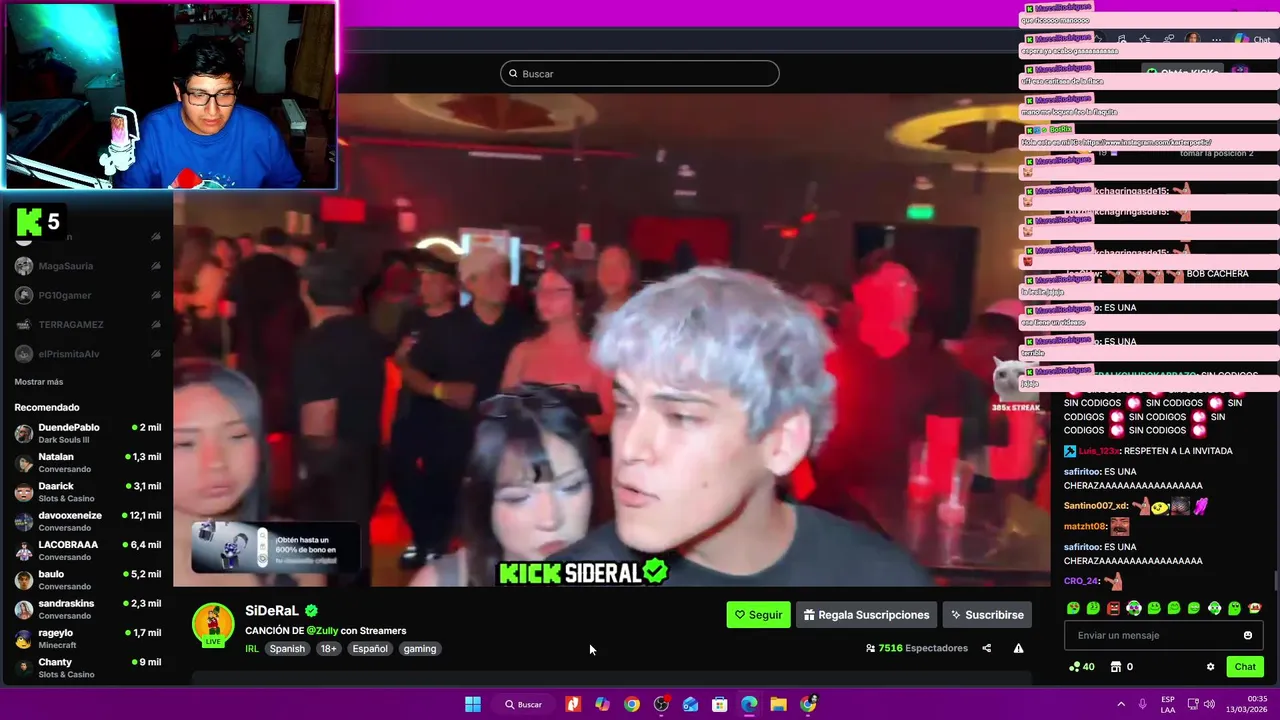
Task: Send message with green Chat button
Action: coord(1245,667)
